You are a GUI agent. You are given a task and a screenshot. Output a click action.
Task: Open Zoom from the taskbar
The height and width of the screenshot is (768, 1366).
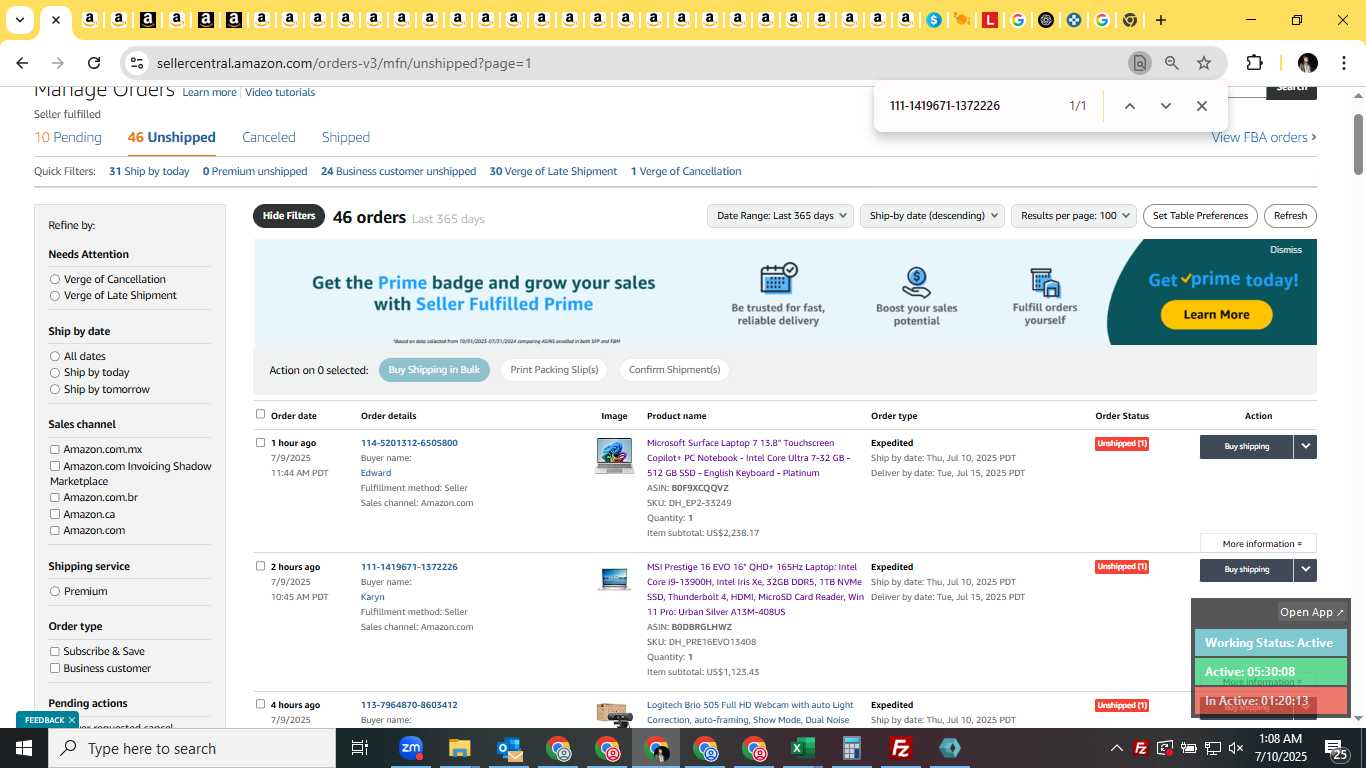[x=411, y=748]
